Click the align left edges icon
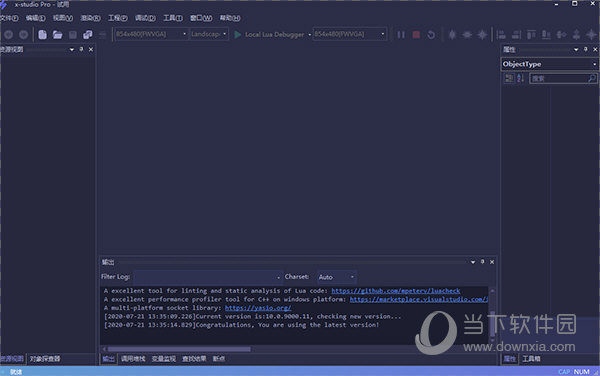This screenshot has height=376, width=600. pos(501,35)
